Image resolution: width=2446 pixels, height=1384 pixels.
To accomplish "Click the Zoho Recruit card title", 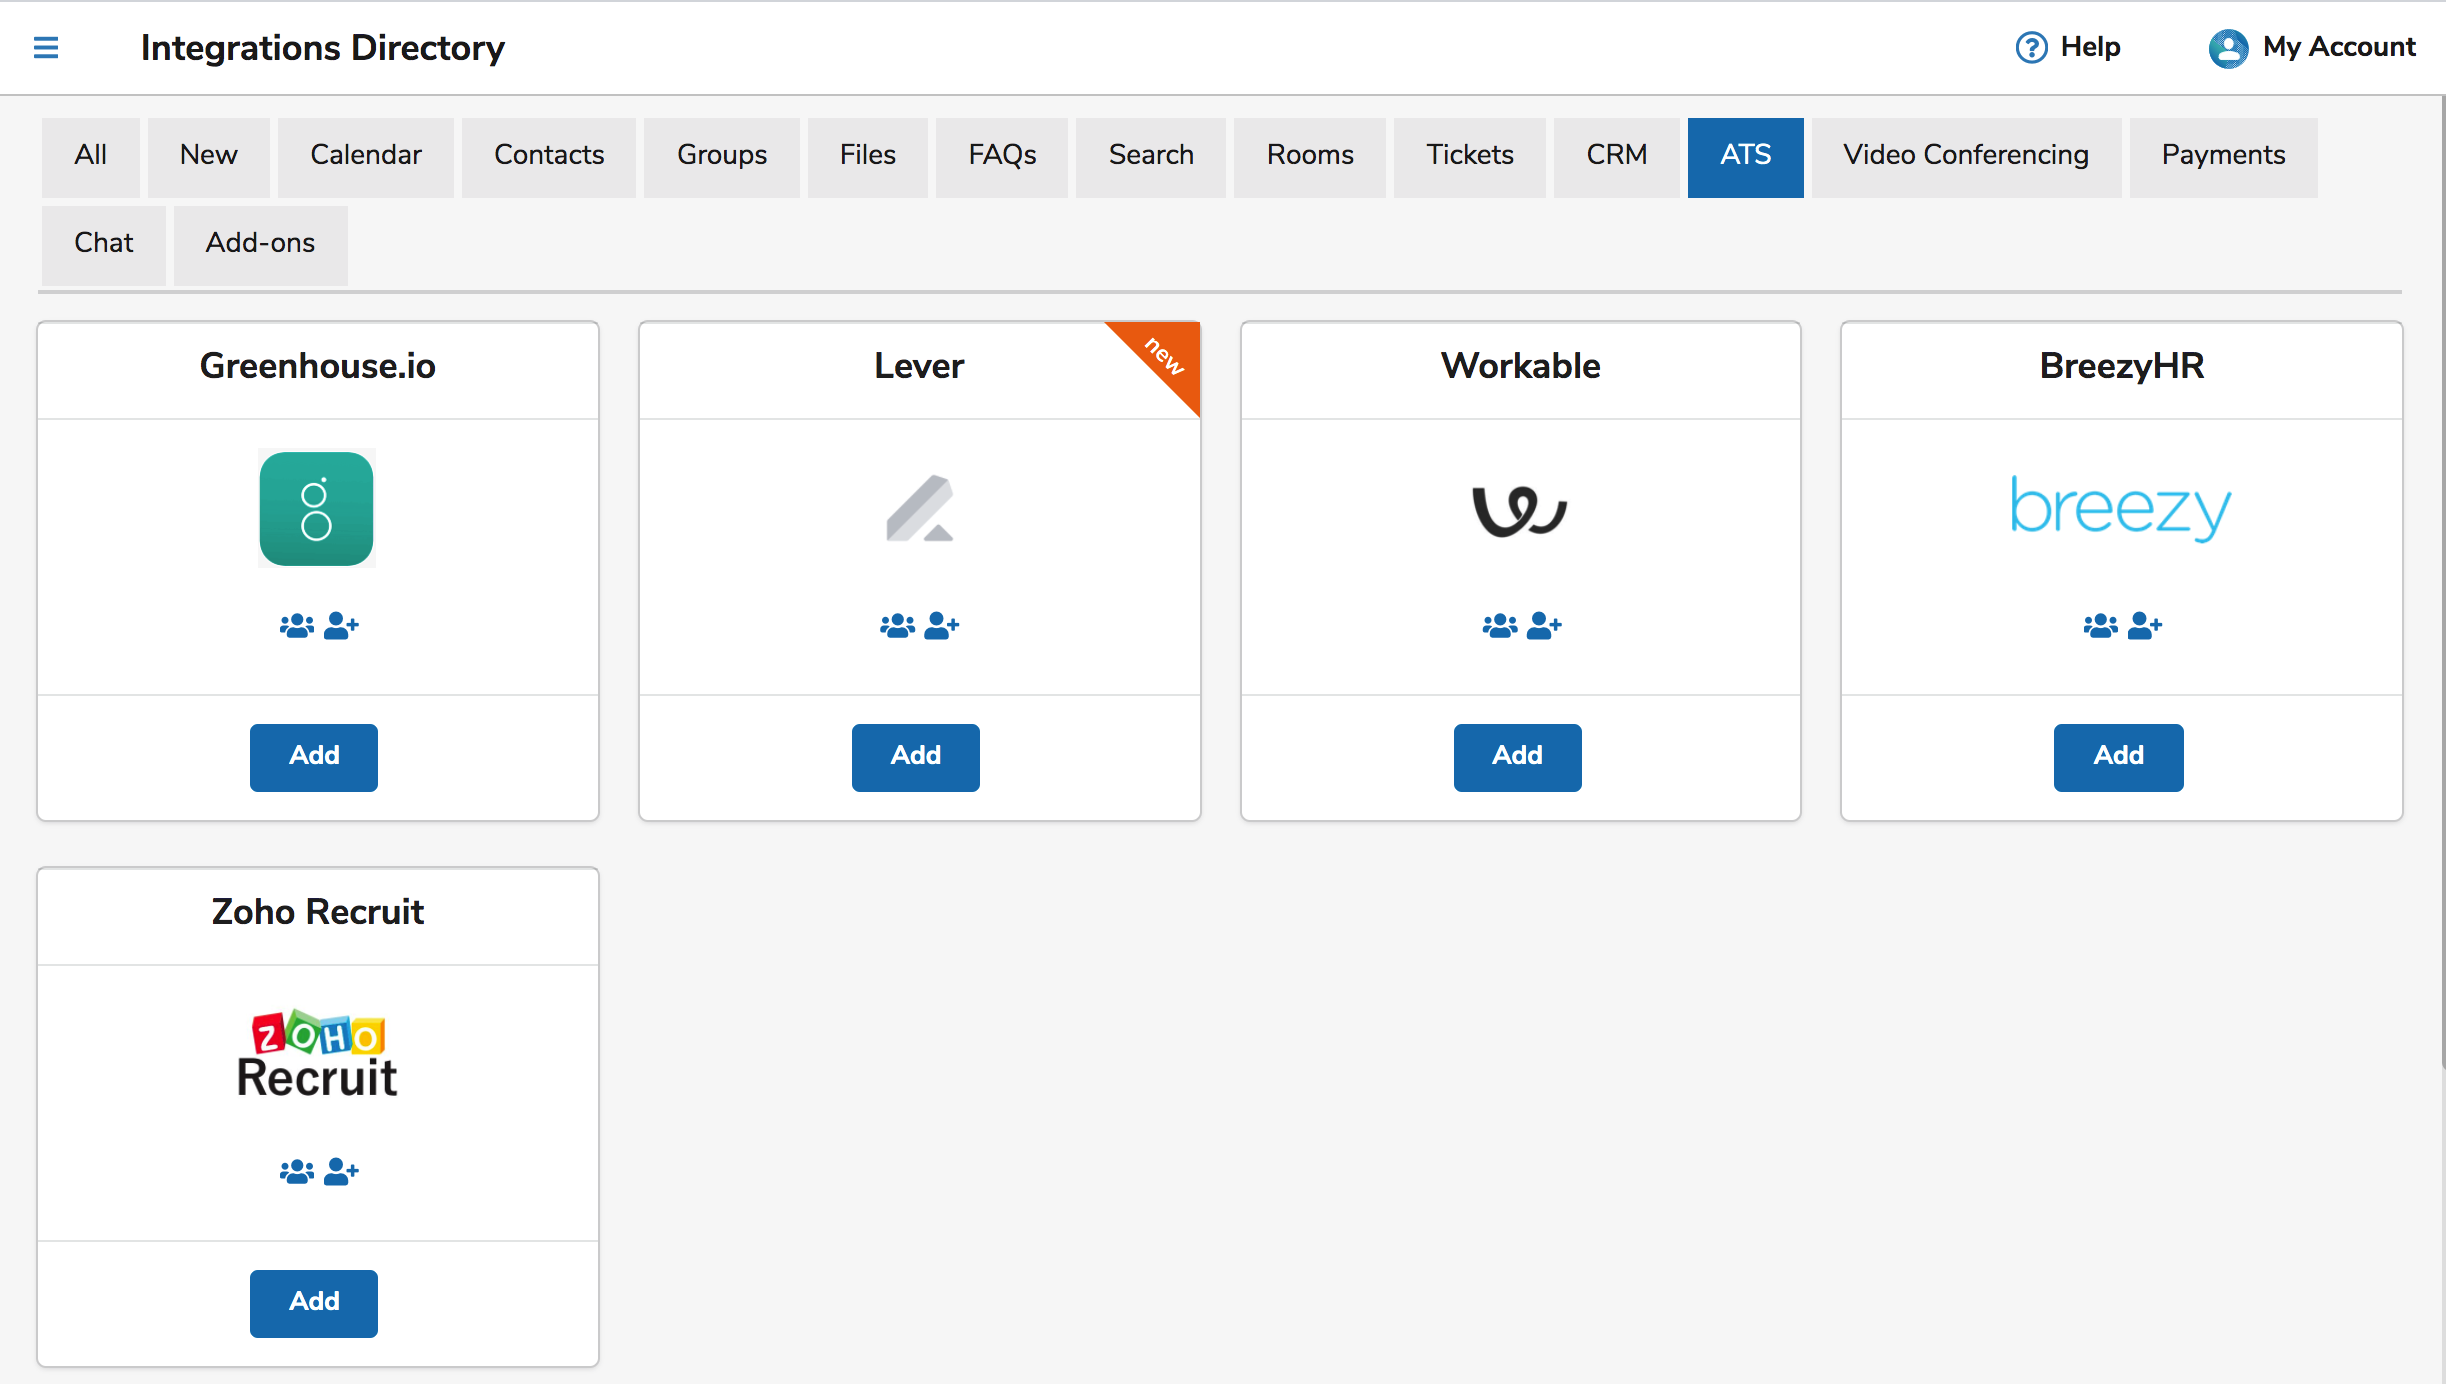I will tap(318, 912).
